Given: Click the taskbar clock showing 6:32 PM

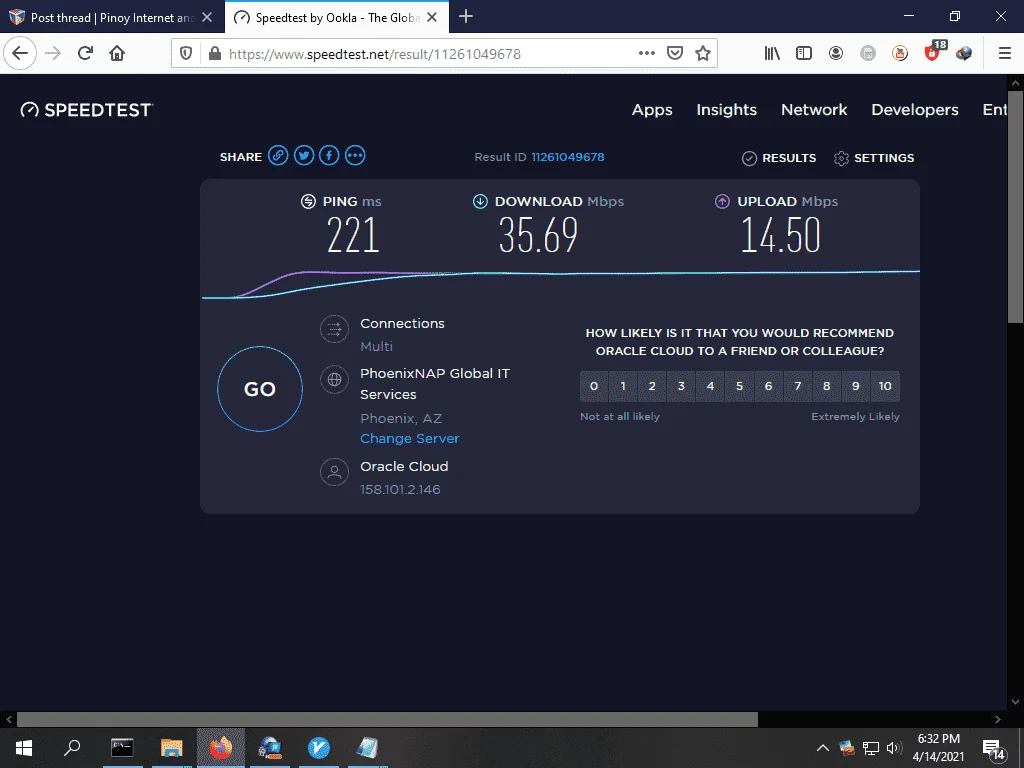Looking at the screenshot, I should (x=938, y=748).
